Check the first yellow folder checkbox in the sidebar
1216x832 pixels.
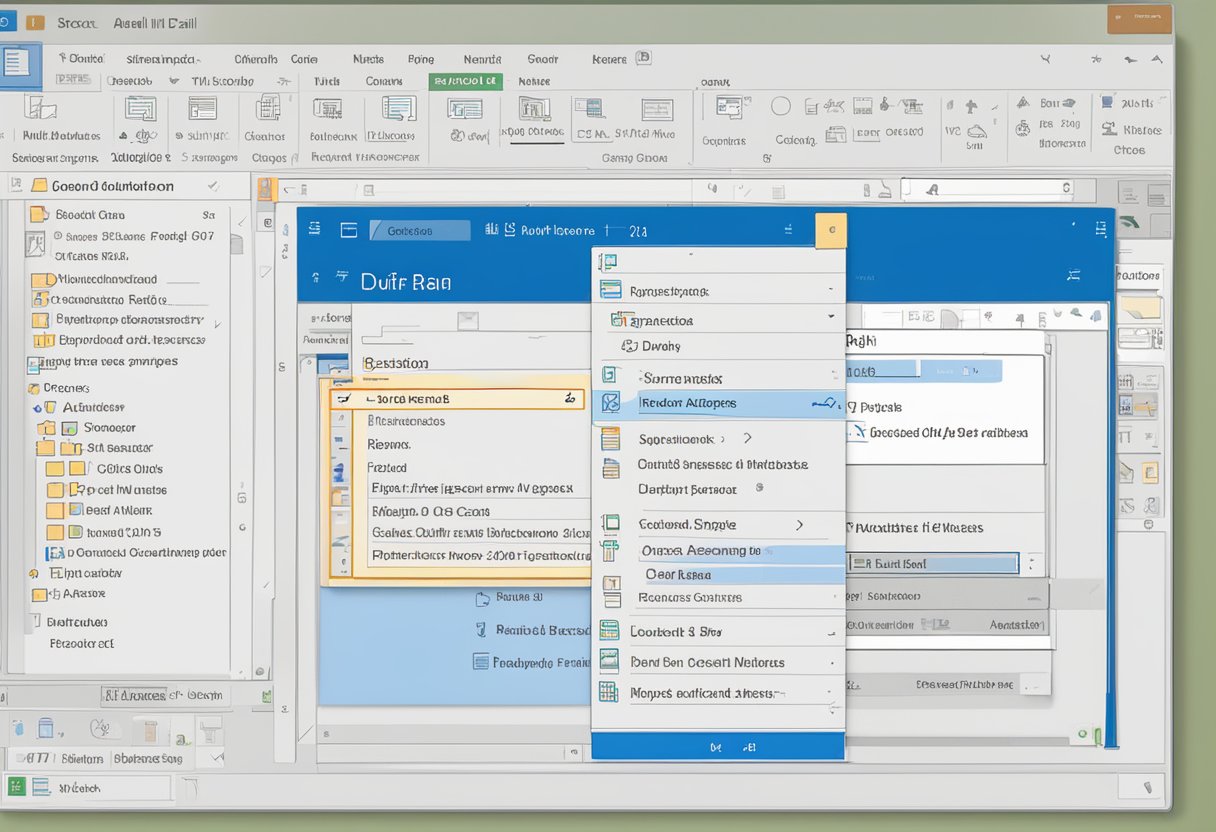(47, 447)
